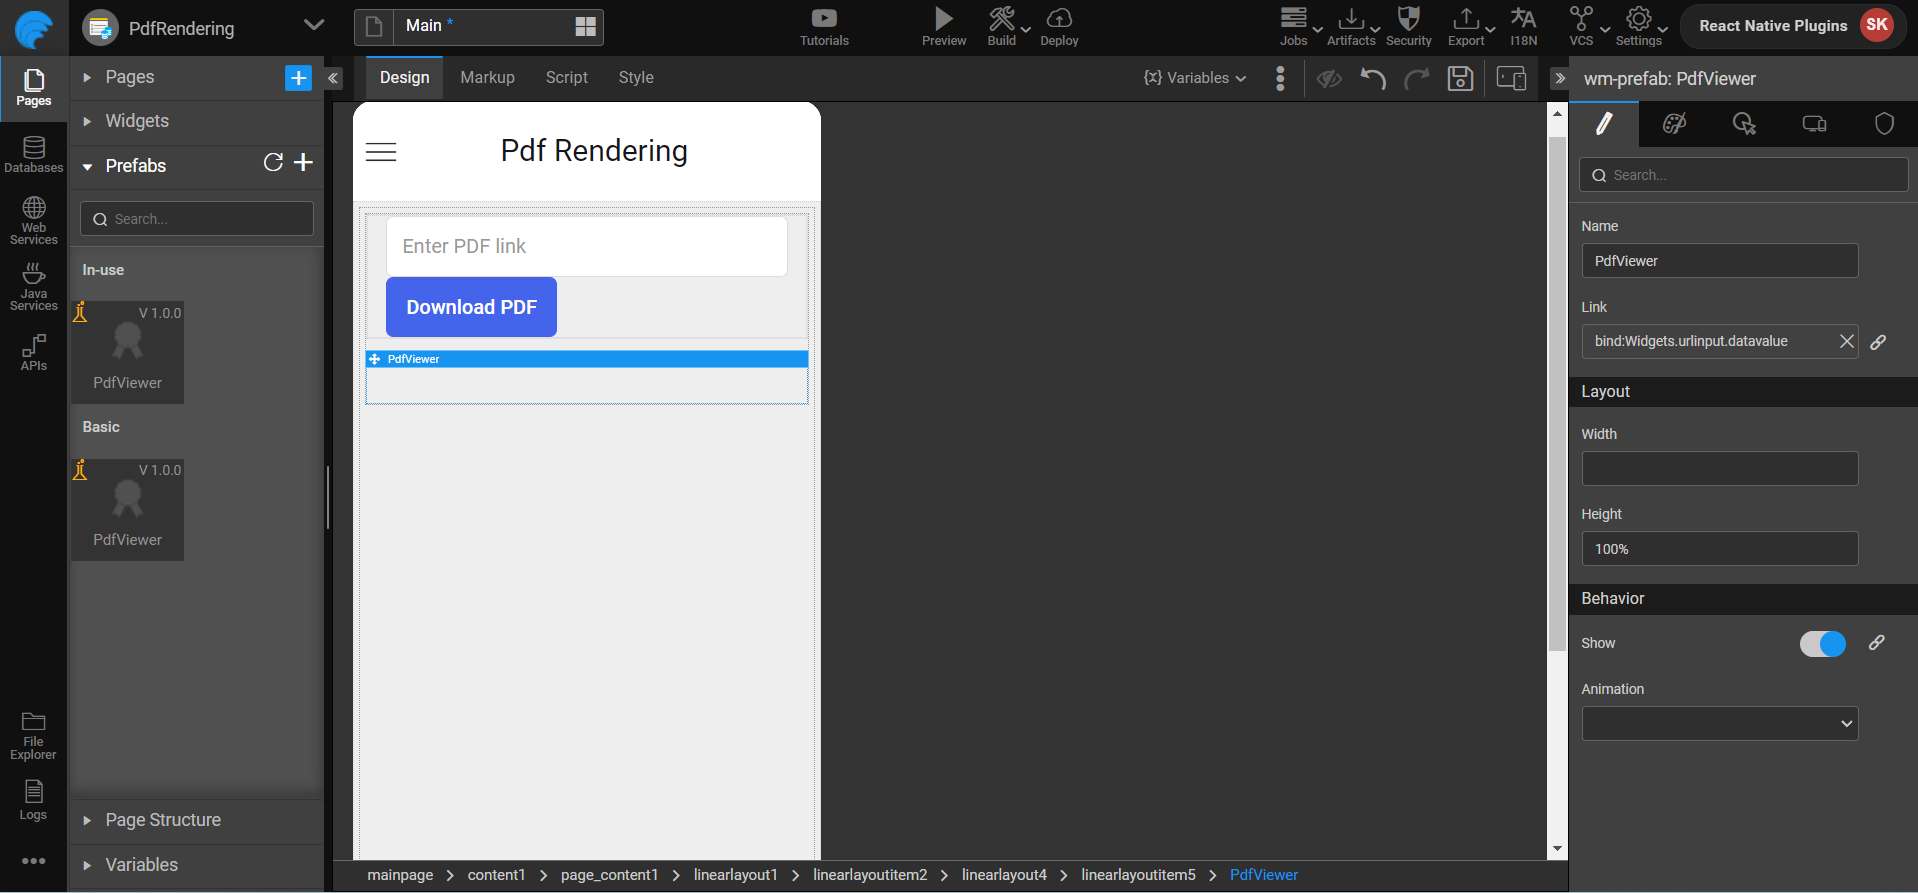Viewport: 1918px width, 893px height.
Task: Add a new page with plus button
Action: (x=298, y=78)
